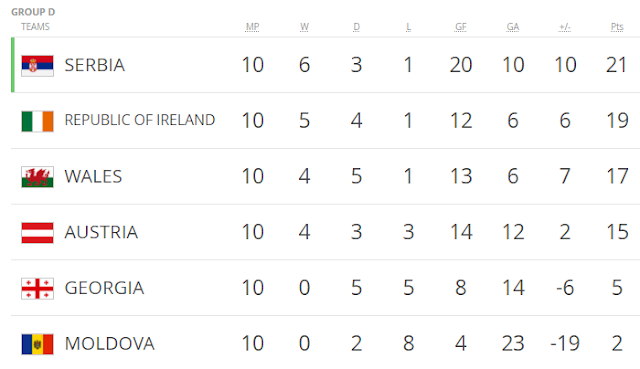Click the Wales dragon flag icon
Viewport: 640px width, 369px height.
(x=37, y=177)
